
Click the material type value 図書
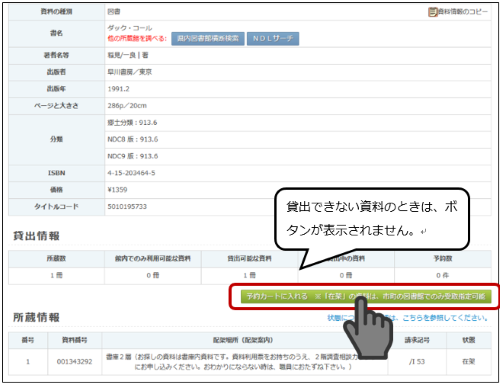tap(114, 12)
